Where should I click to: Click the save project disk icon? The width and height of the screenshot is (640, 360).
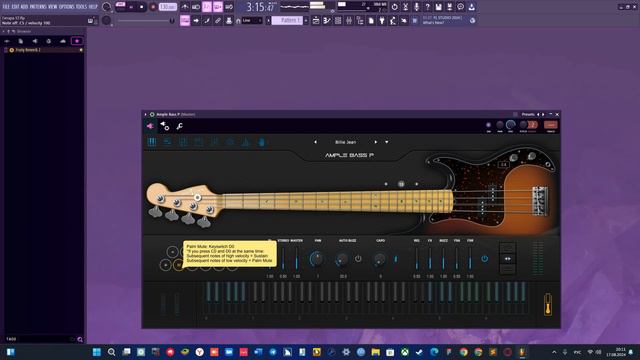click(x=438, y=7)
